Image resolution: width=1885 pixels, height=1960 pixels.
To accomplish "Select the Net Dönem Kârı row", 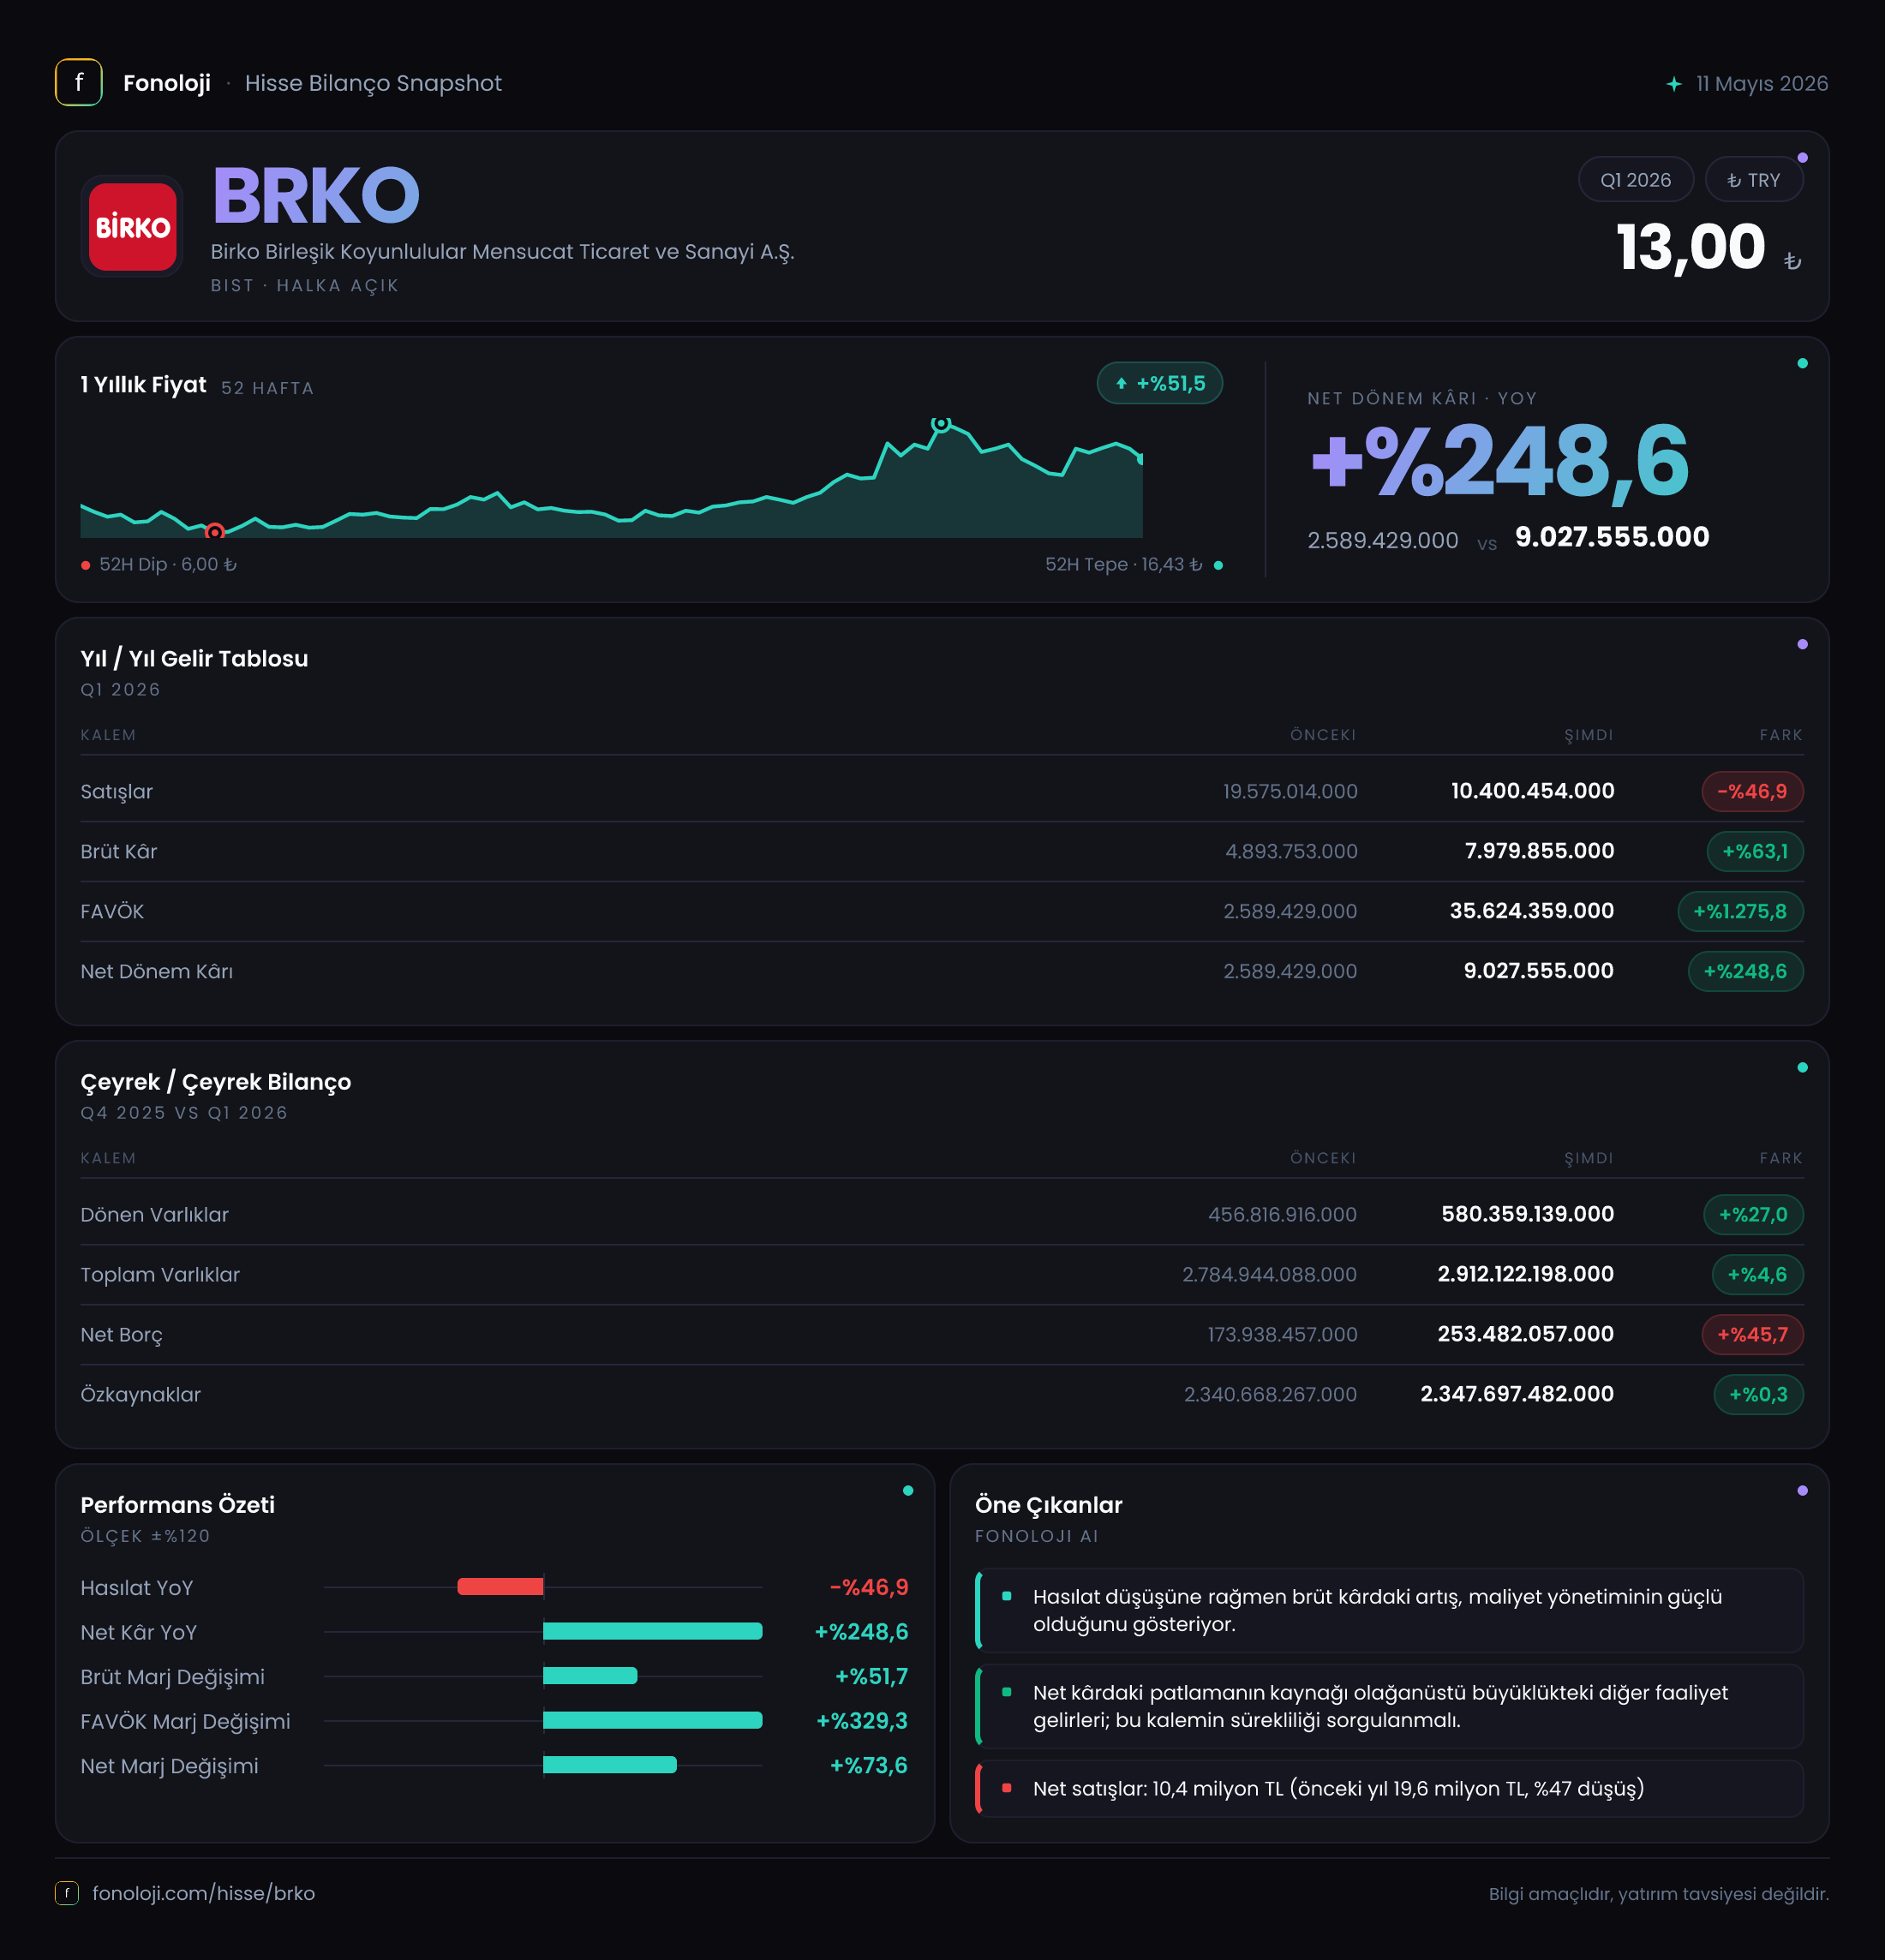I will pos(941,971).
